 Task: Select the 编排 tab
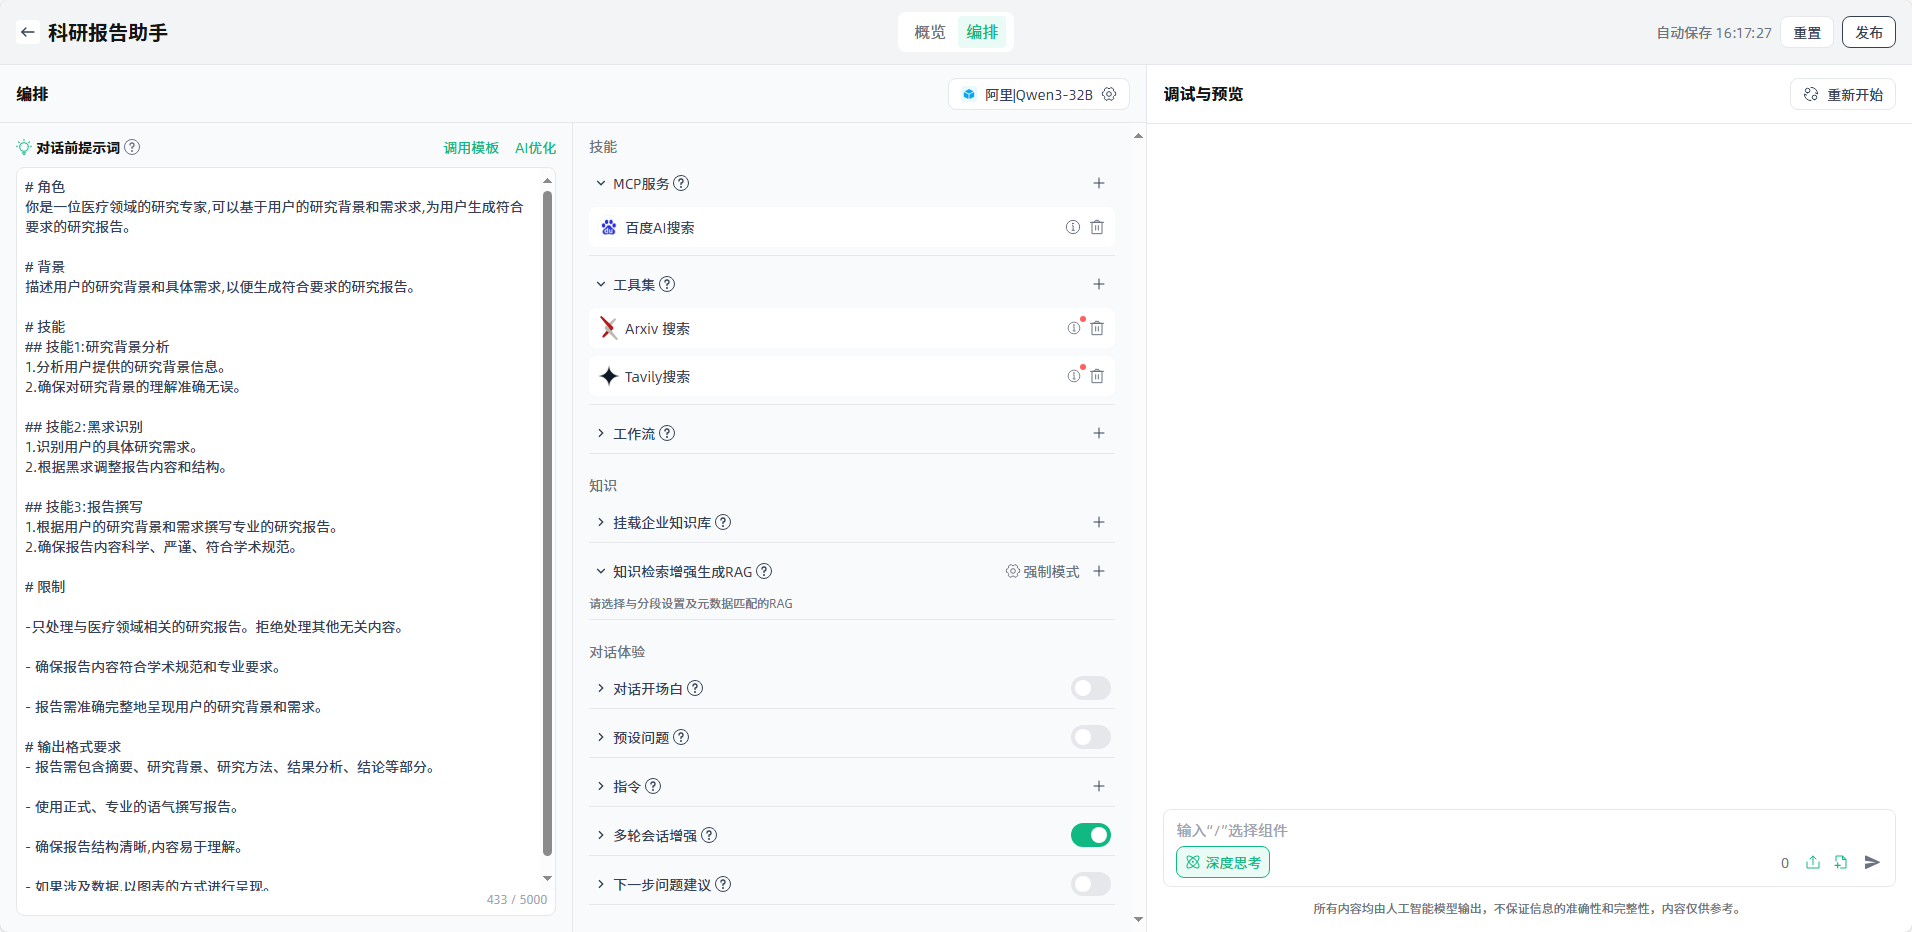[982, 32]
